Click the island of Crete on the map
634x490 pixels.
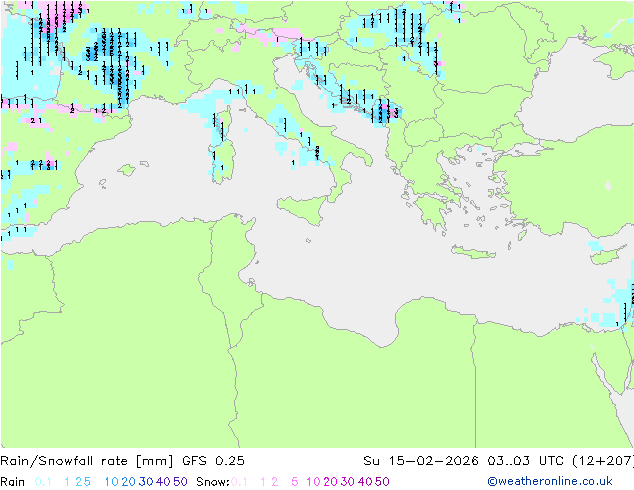(x=473, y=252)
